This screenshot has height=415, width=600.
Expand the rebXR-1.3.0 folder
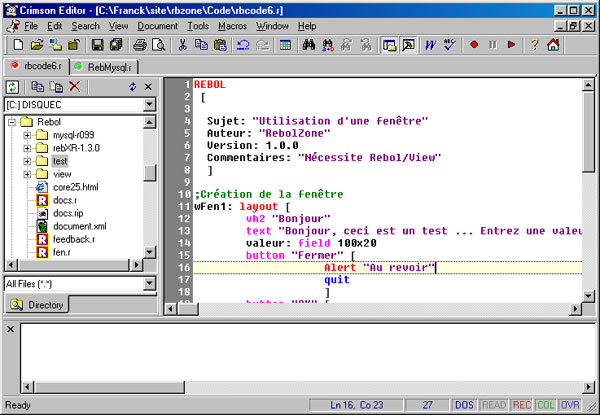27,148
